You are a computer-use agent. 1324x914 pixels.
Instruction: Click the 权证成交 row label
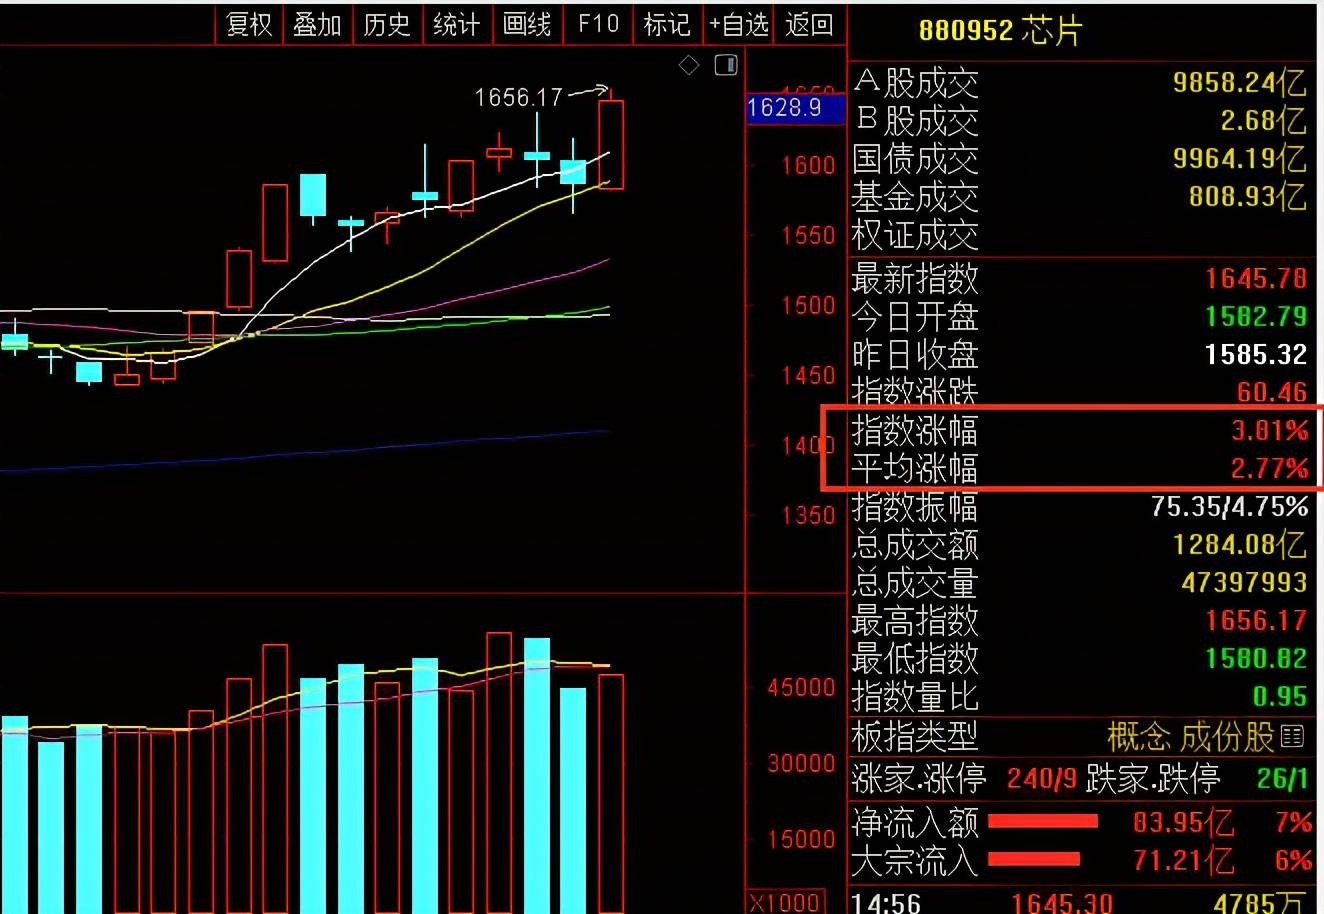[x=915, y=235]
